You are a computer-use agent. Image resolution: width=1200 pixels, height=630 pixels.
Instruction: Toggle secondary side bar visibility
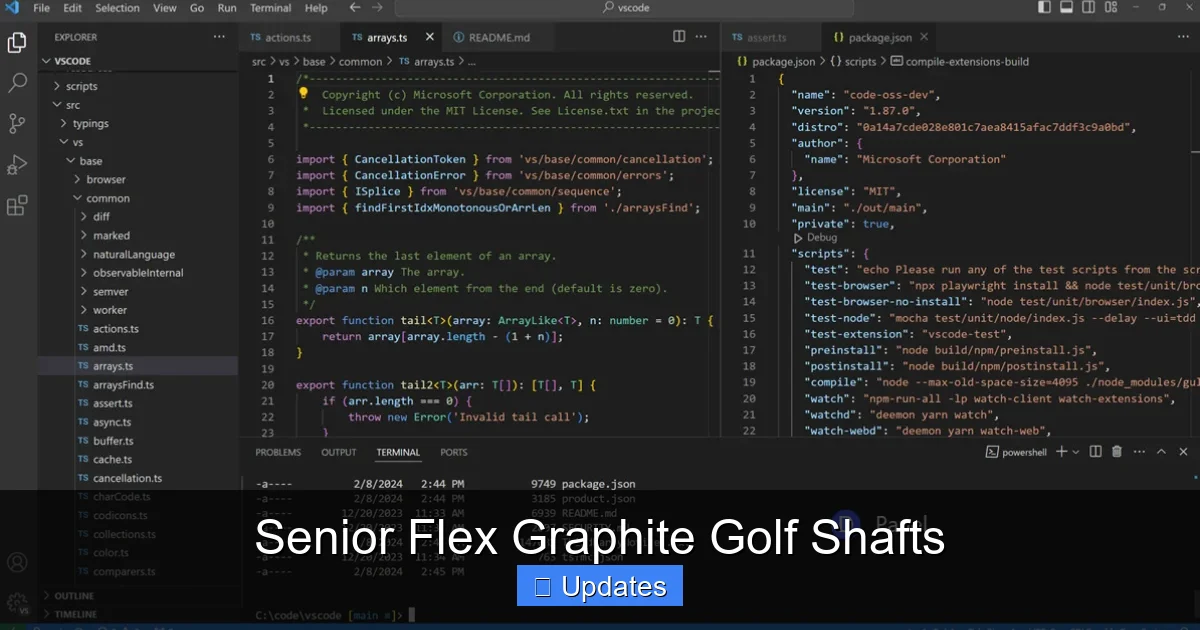1087,8
